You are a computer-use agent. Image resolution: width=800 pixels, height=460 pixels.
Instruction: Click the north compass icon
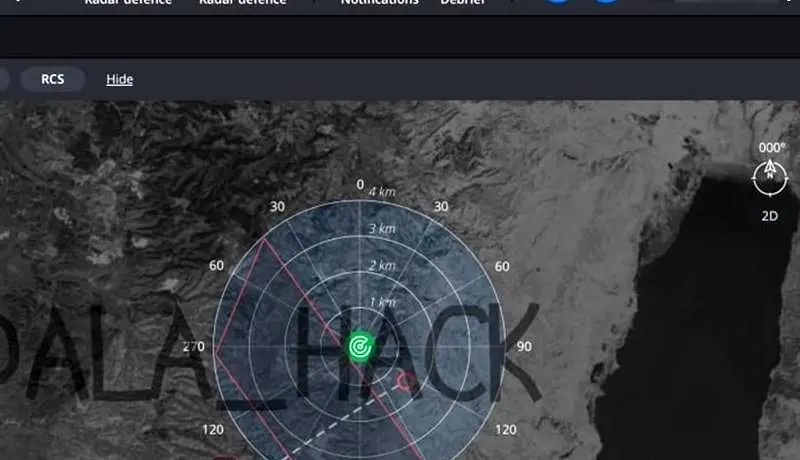pyautogui.click(x=770, y=177)
